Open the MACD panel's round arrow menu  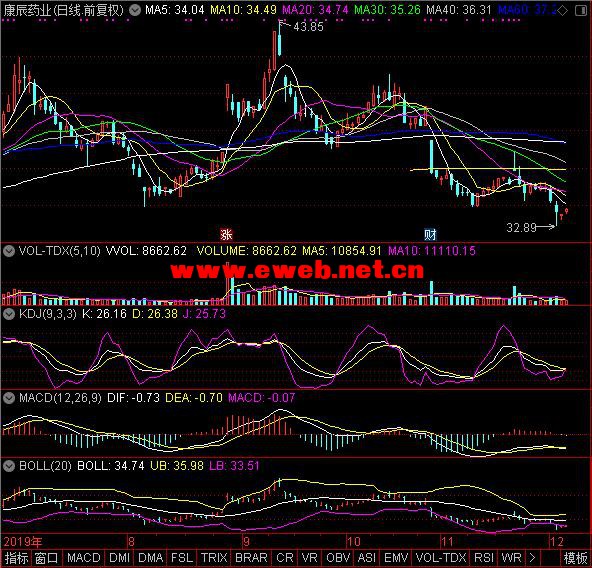[x=9, y=398]
